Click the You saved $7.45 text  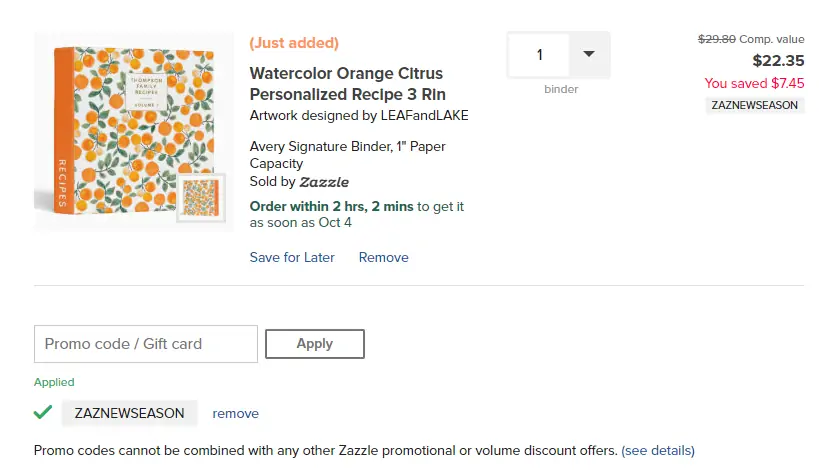[754, 83]
